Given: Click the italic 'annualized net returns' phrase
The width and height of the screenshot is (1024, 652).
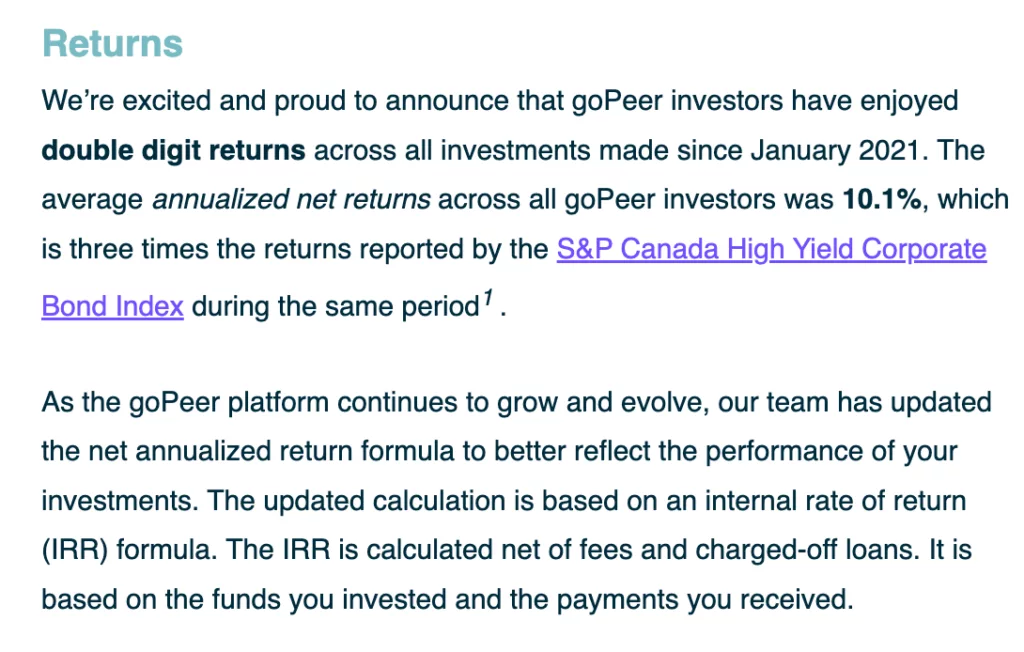Looking at the screenshot, I should tap(291, 199).
